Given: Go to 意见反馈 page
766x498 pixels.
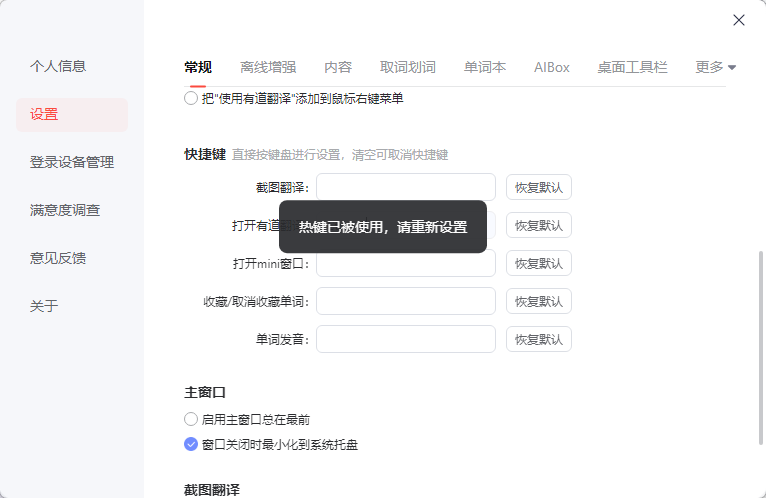Looking at the screenshot, I should click(58, 258).
